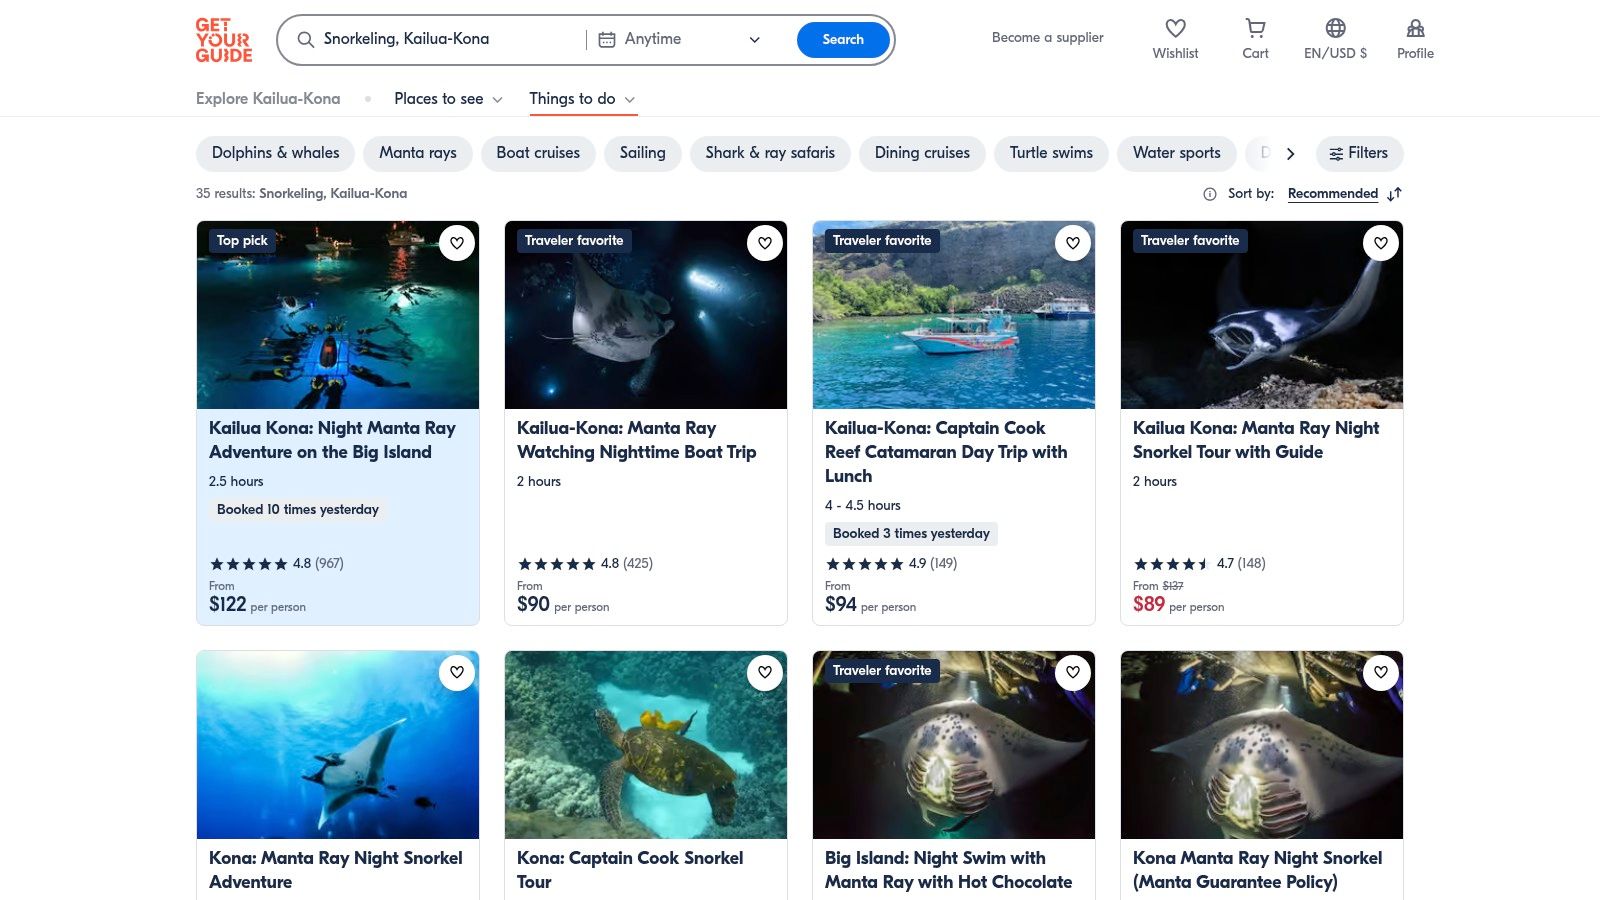Select the Dining cruises category chip
Viewport: 1600px width, 900px height.
pos(922,154)
